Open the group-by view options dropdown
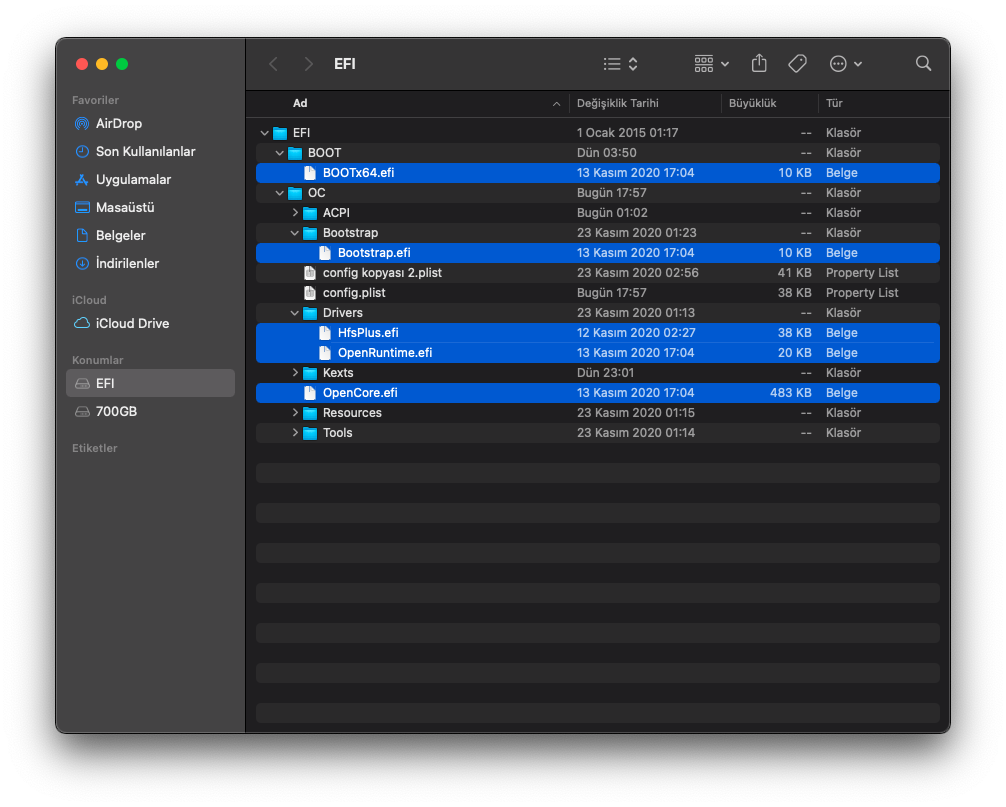Image resolution: width=1006 pixels, height=807 pixels. point(711,64)
